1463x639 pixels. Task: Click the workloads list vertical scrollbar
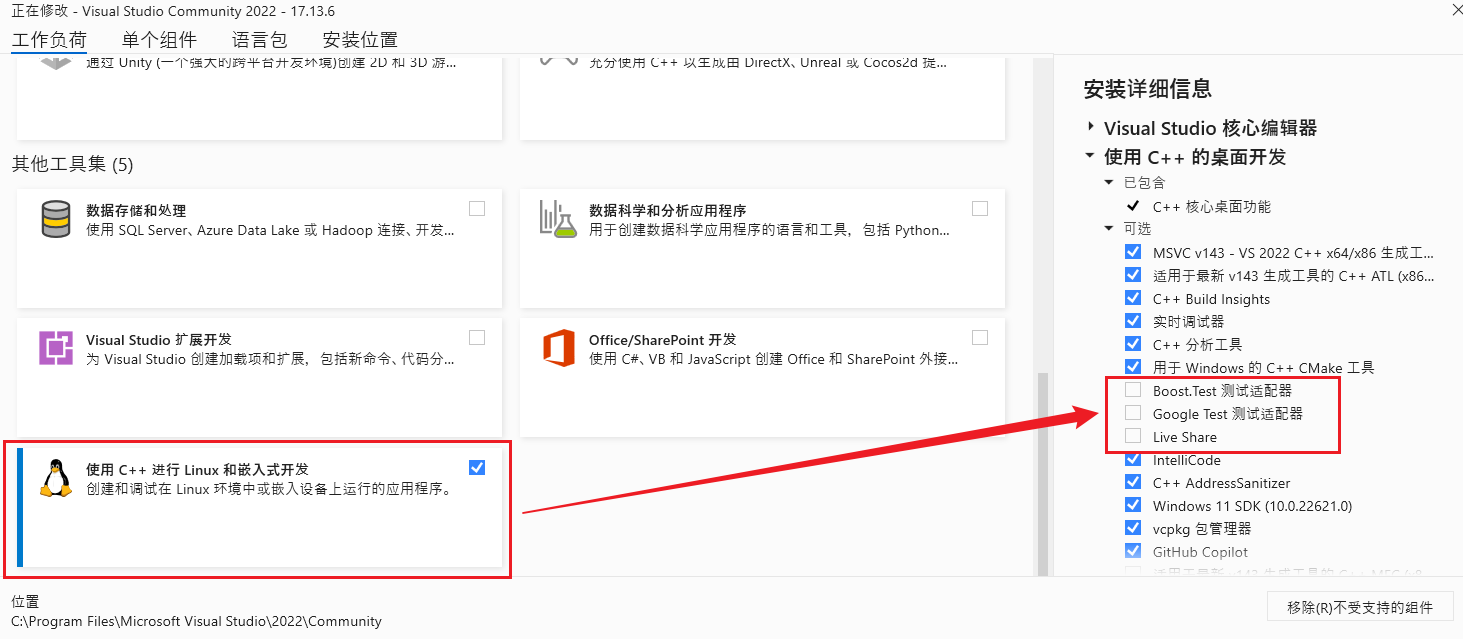pyautogui.click(x=1044, y=475)
